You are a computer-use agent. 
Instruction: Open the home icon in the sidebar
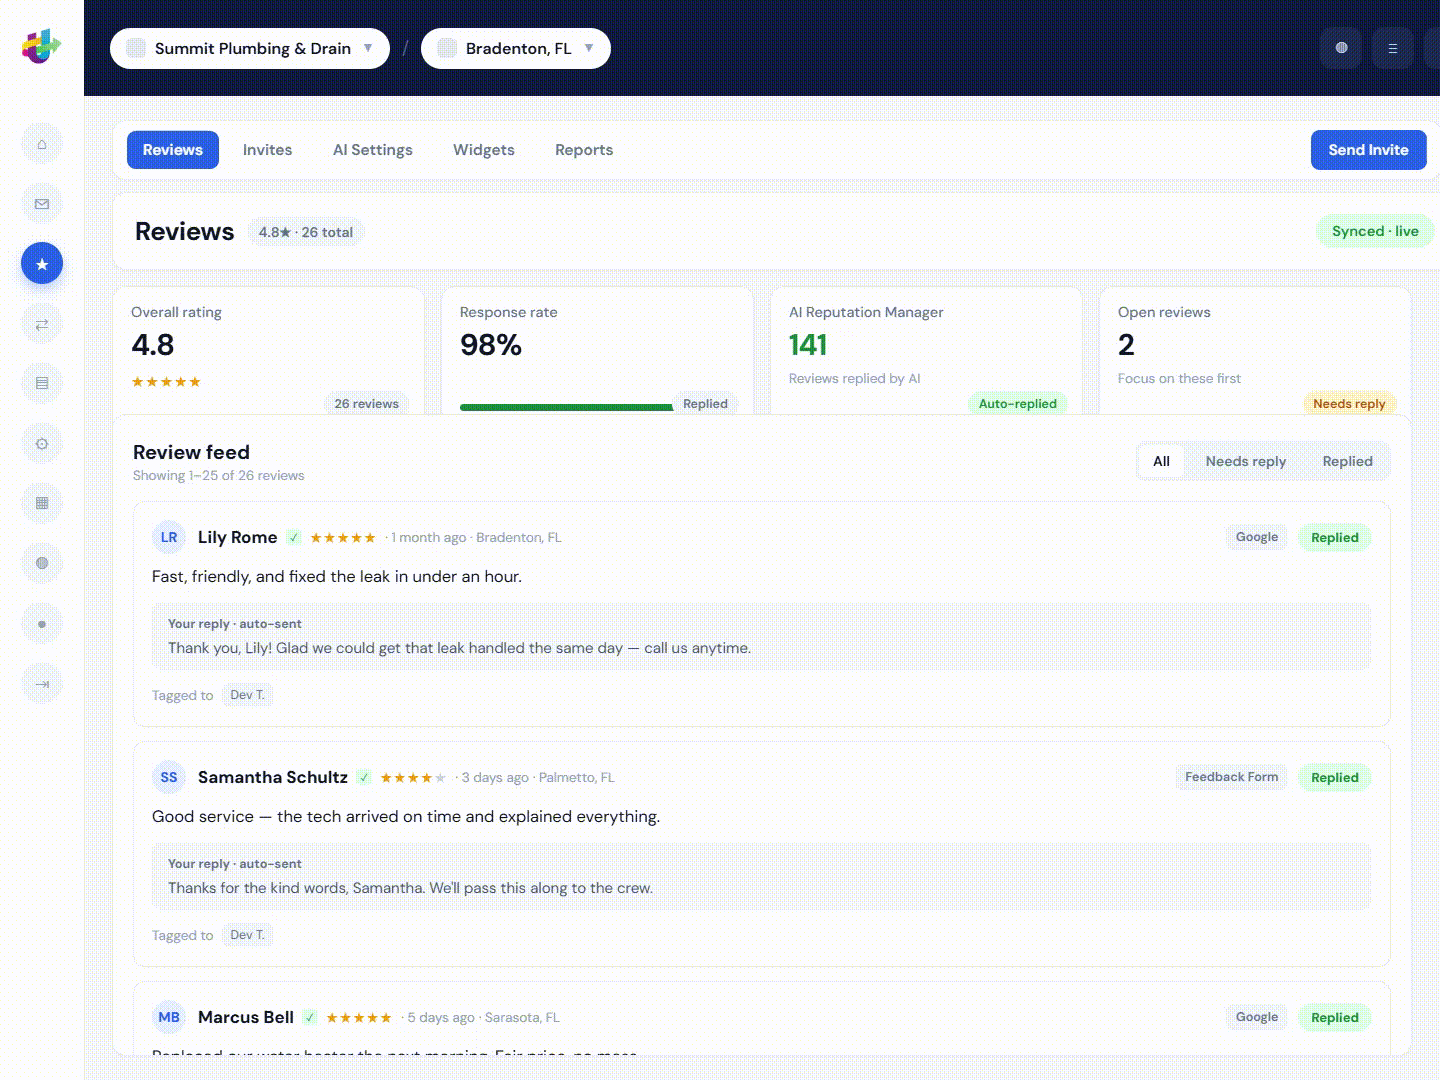pyautogui.click(x=42, y=144)
